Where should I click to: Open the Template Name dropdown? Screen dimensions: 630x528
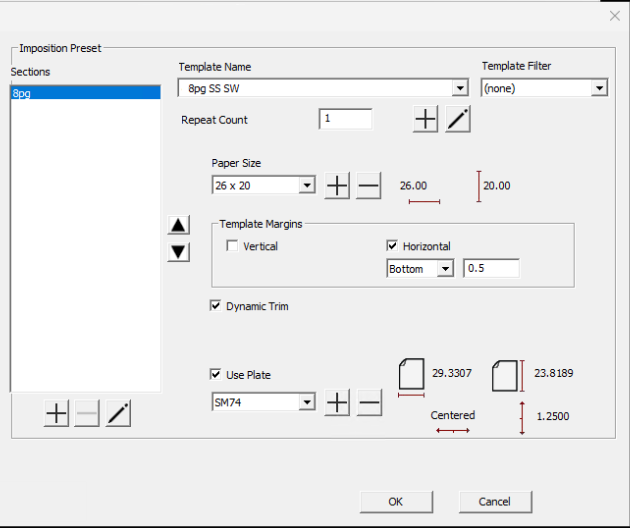pos(459,88)
